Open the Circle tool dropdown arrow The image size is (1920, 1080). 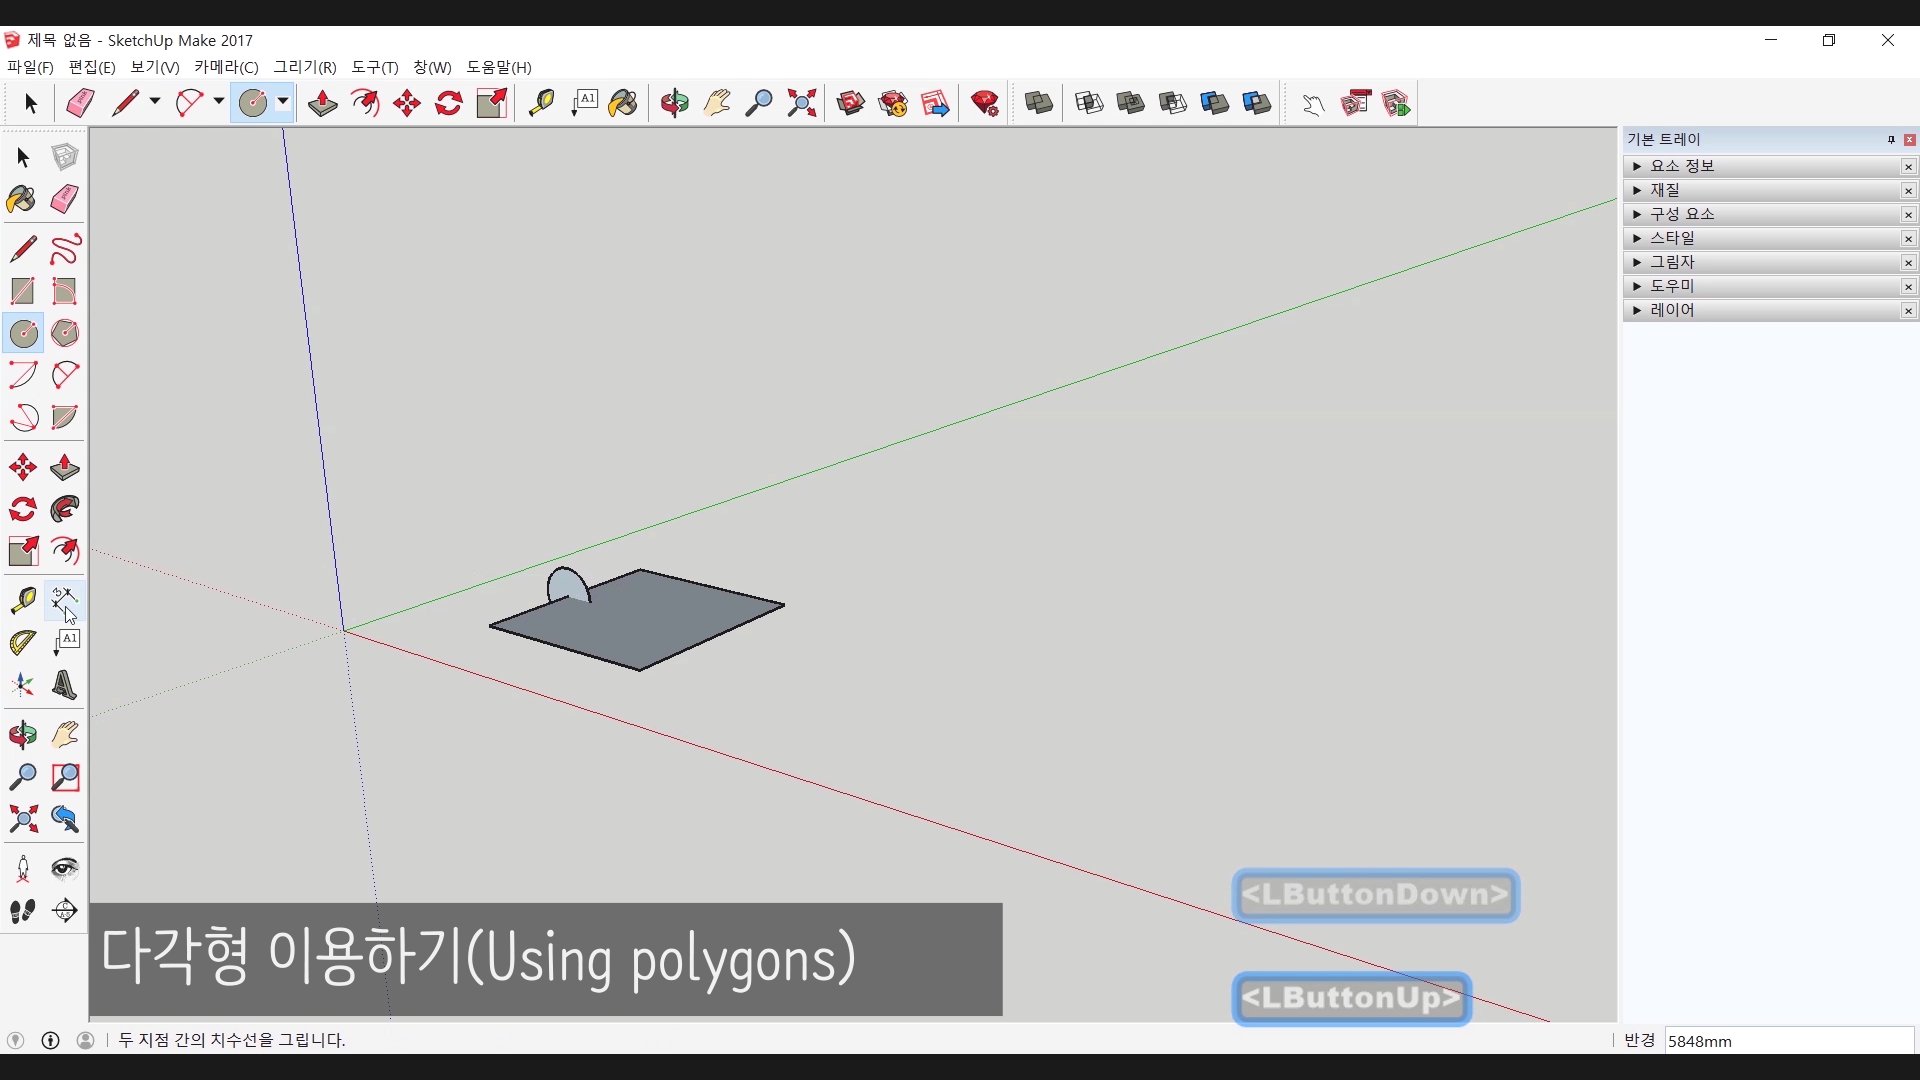click(283, 102)
